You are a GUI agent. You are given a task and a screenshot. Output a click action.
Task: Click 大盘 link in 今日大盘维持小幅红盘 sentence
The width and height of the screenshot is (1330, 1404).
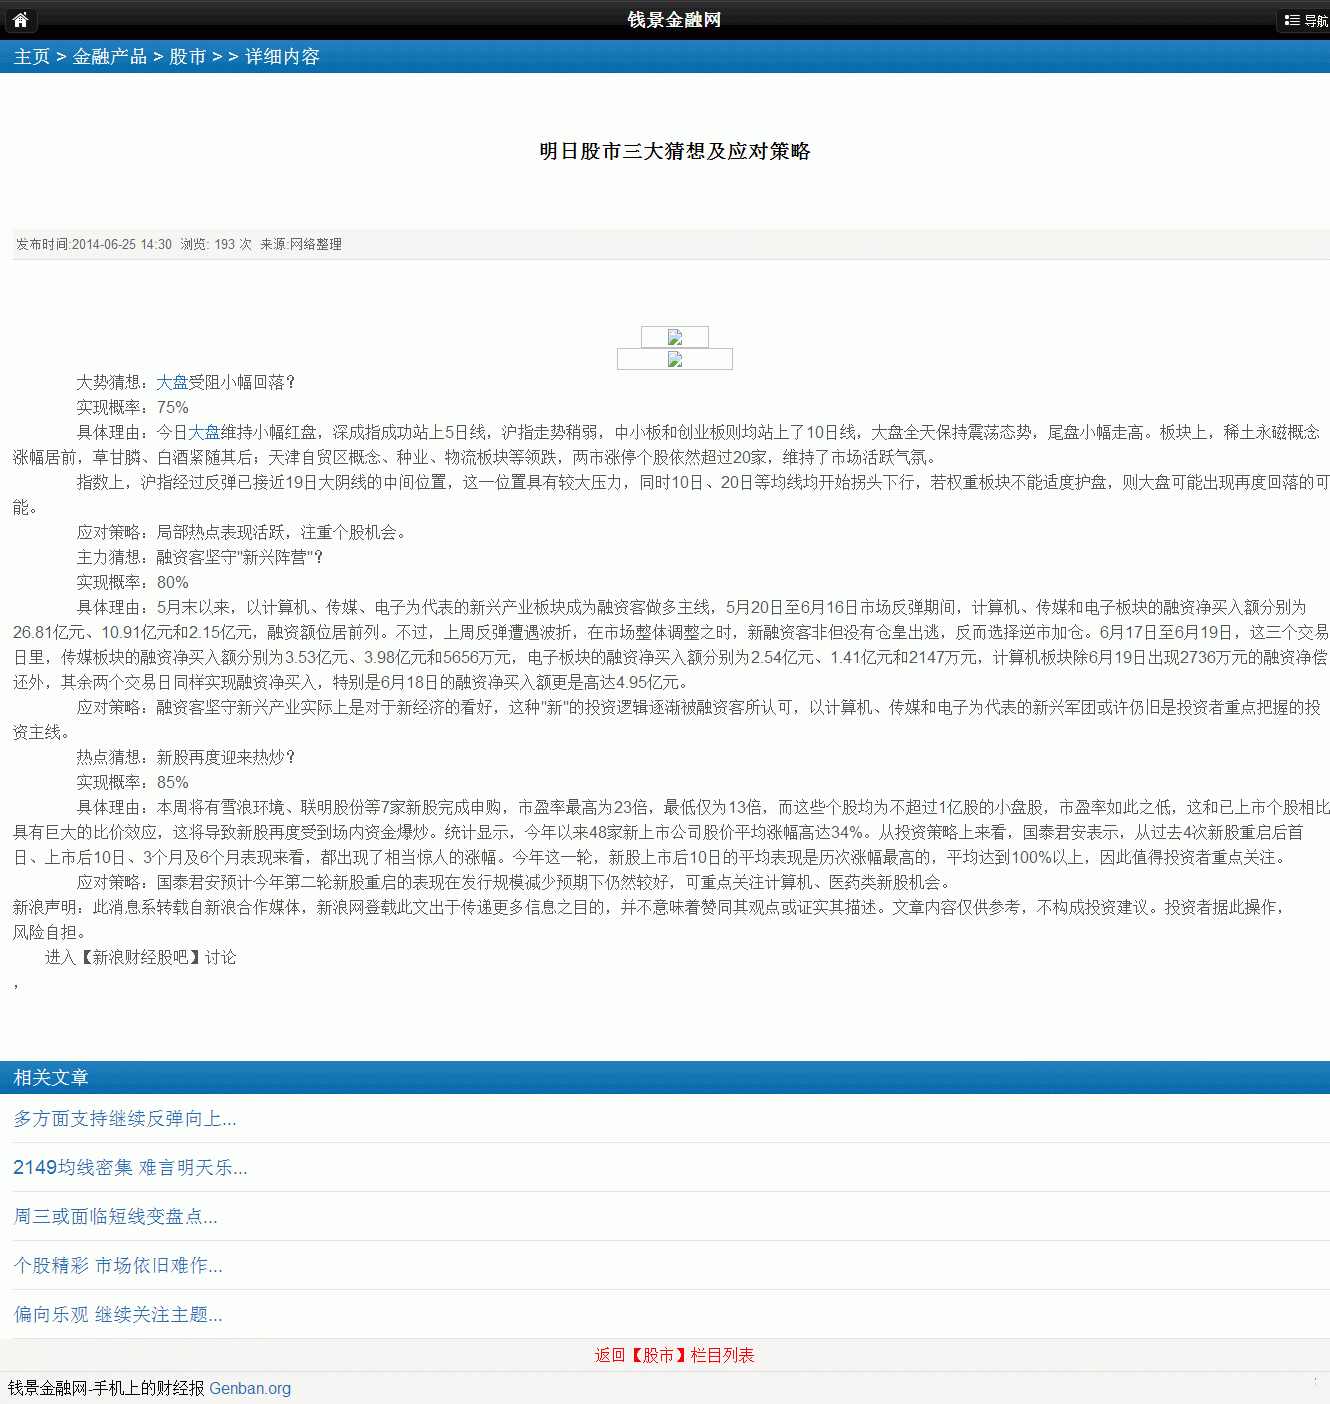(204, 432)
